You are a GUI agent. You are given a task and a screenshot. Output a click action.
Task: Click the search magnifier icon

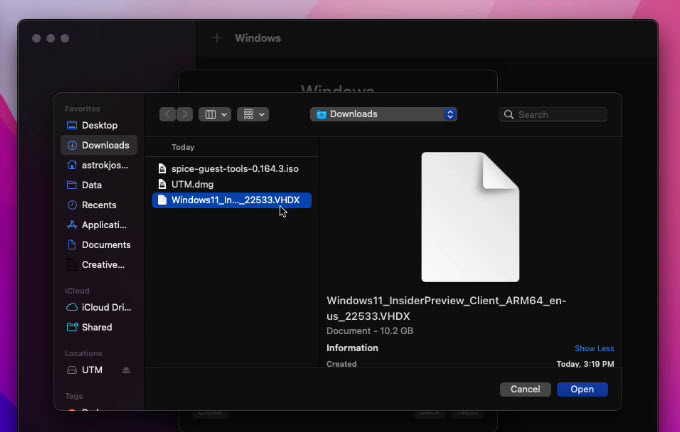pyautogui.click(x=509, y=115)
